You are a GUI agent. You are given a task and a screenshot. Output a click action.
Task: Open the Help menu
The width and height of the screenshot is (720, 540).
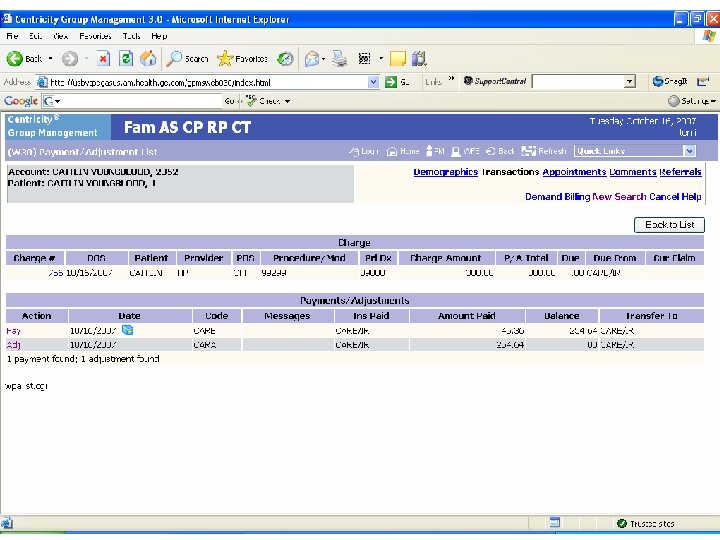pyautogui.click(x=159, y=36)
